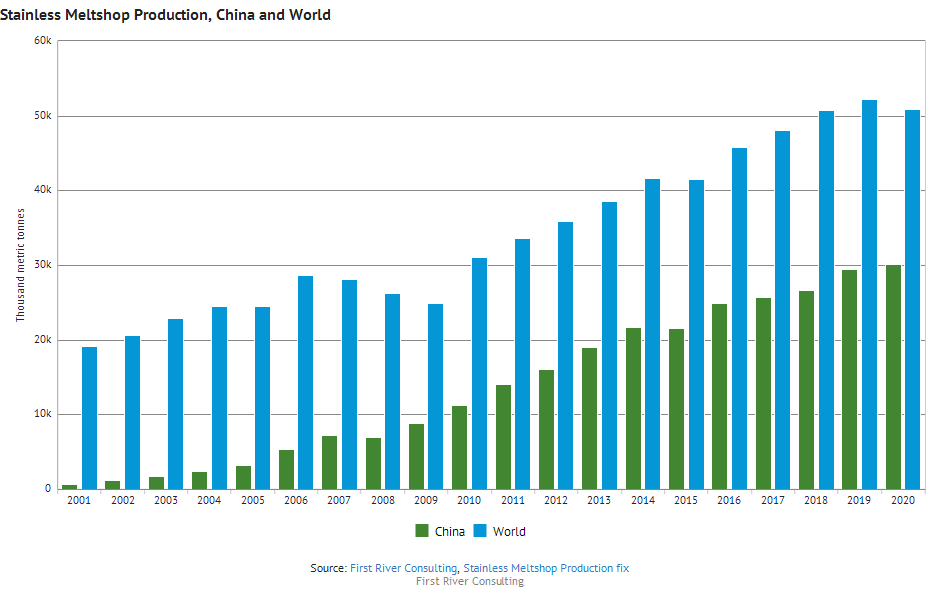Click the 2018 x-axis label
The image size is (940, 600).
tap(819, 499)
